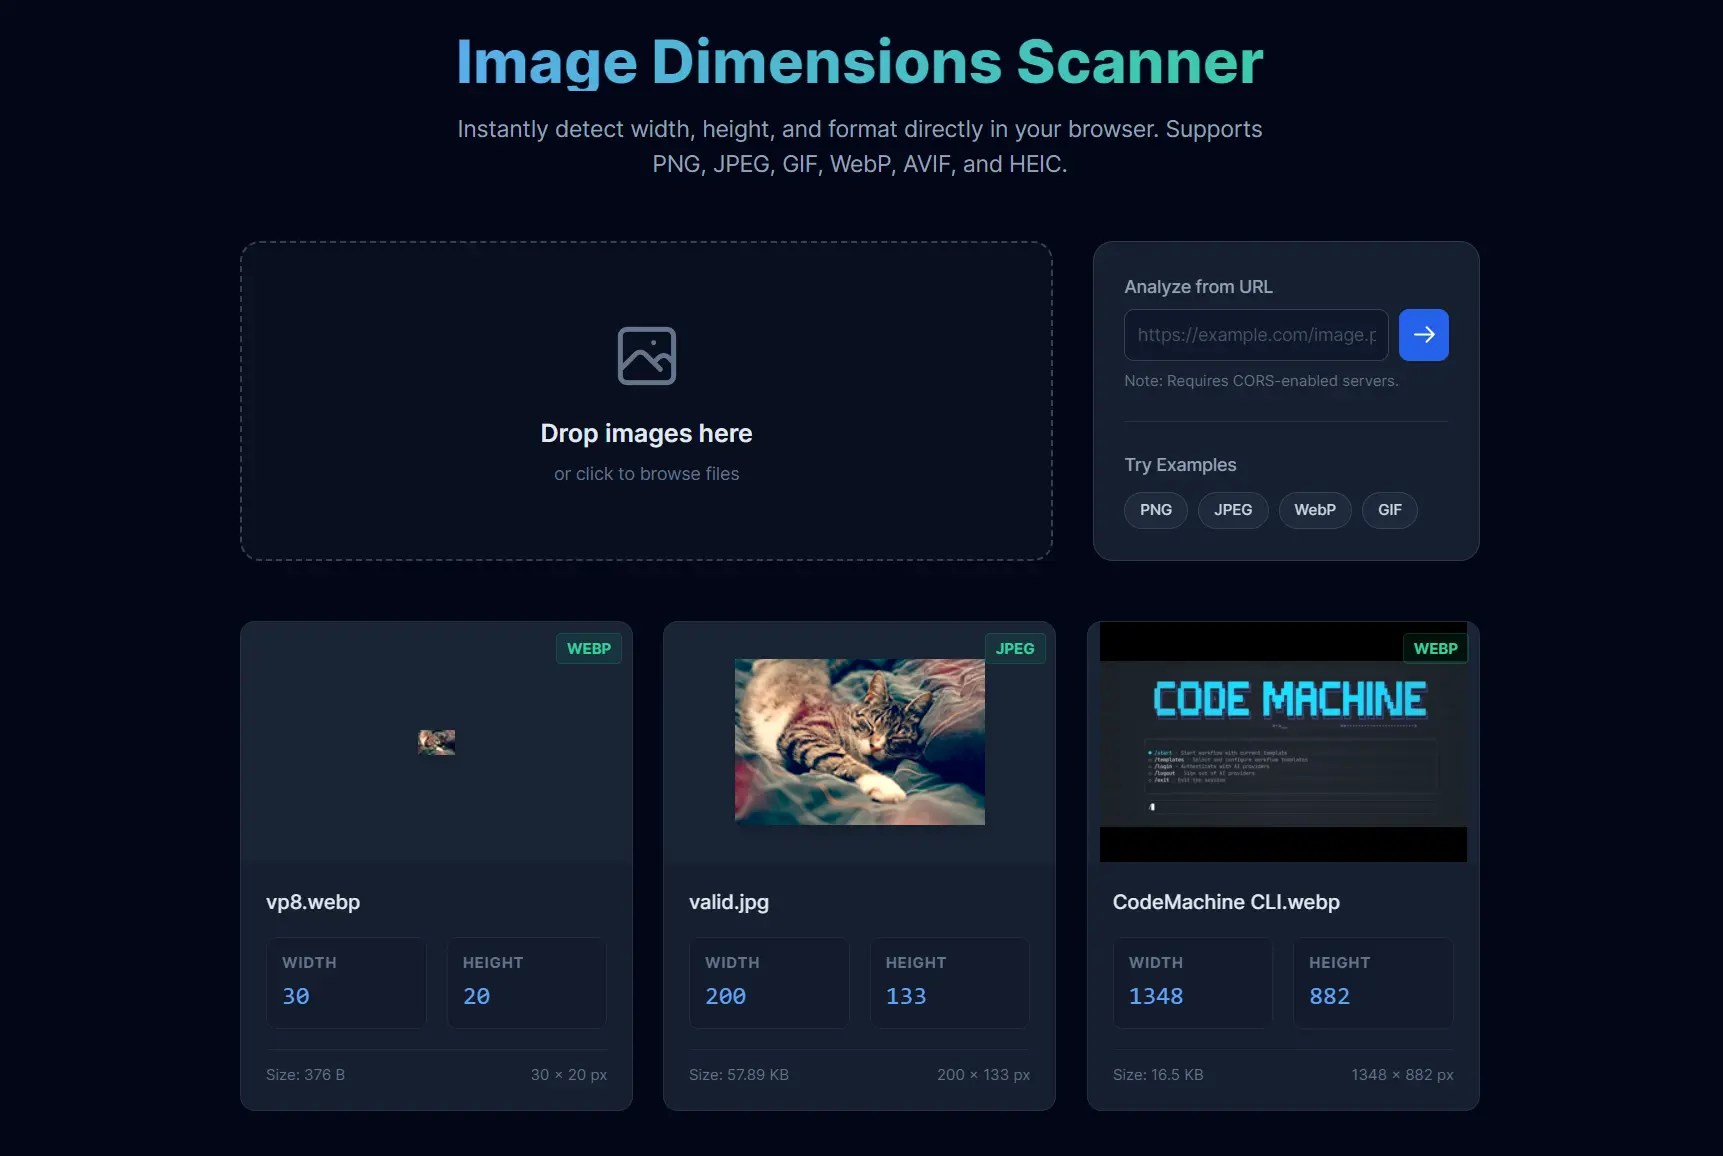Viewport: 1723px width, 1156px height.
Task: Open the file browser via Drop images here area
Action: pyautogui.click(x=646, y=433)
